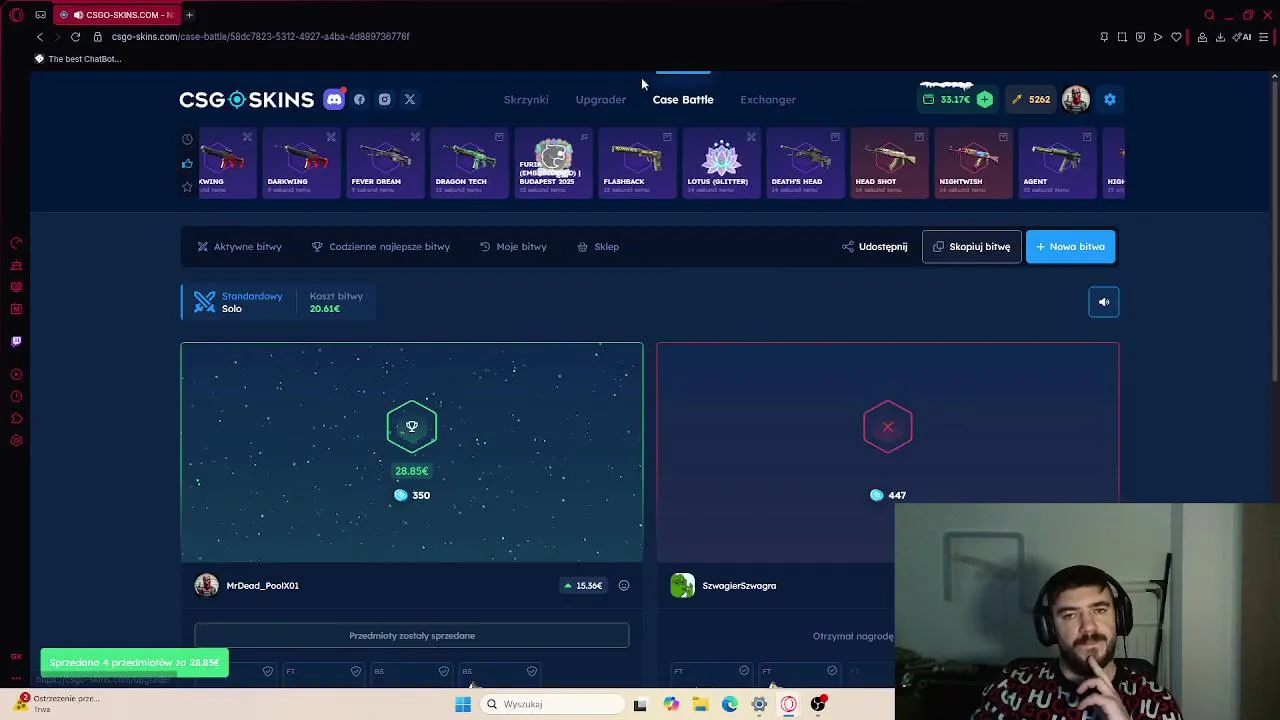The height and width of the screenshot is (720, 1280).
Task: Click browser back arrow
Action: pos(40,36)
